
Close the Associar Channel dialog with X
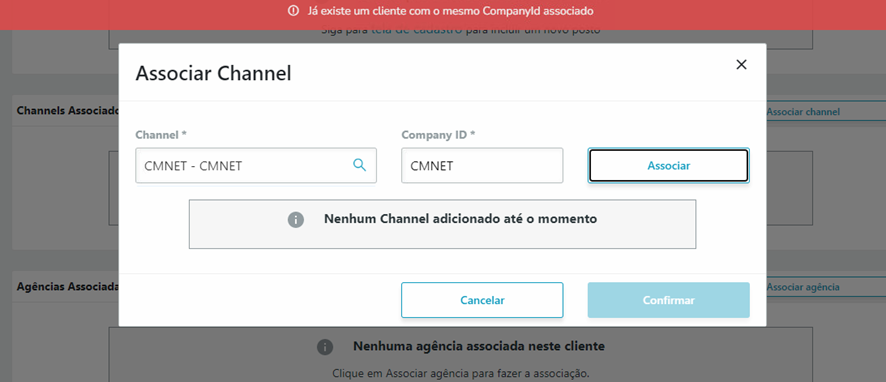pos(741,64)
